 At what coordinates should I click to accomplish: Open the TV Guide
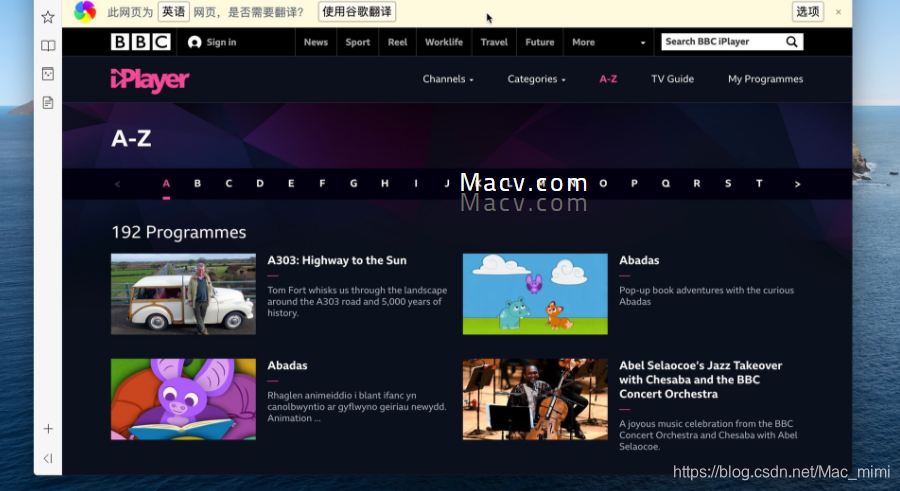[x=672, y=79]
